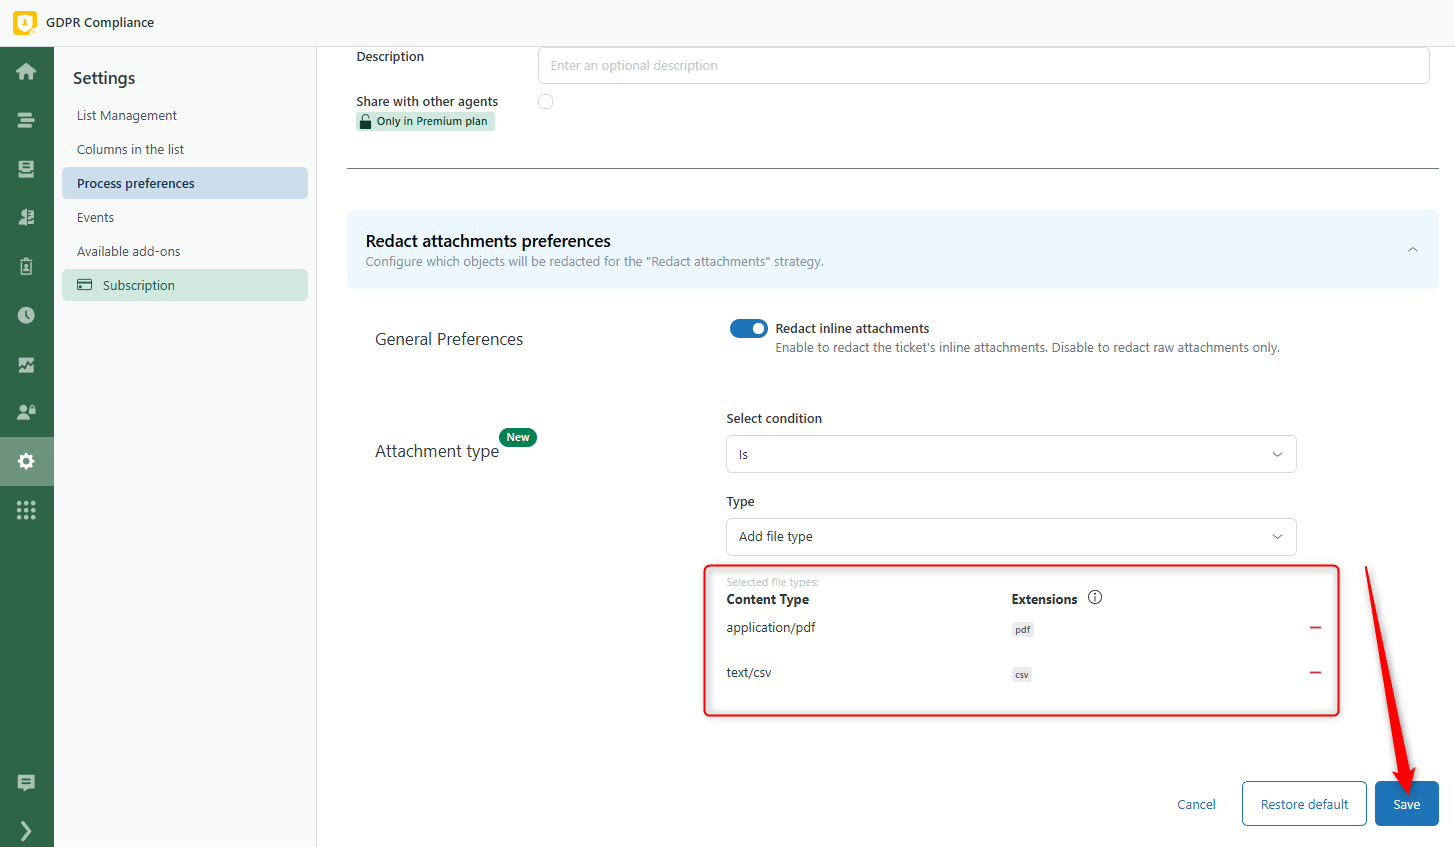This screenshot has width=1455, height=847.
Task: Toggle Redact inline attachments switch
Action: [748, 328]
